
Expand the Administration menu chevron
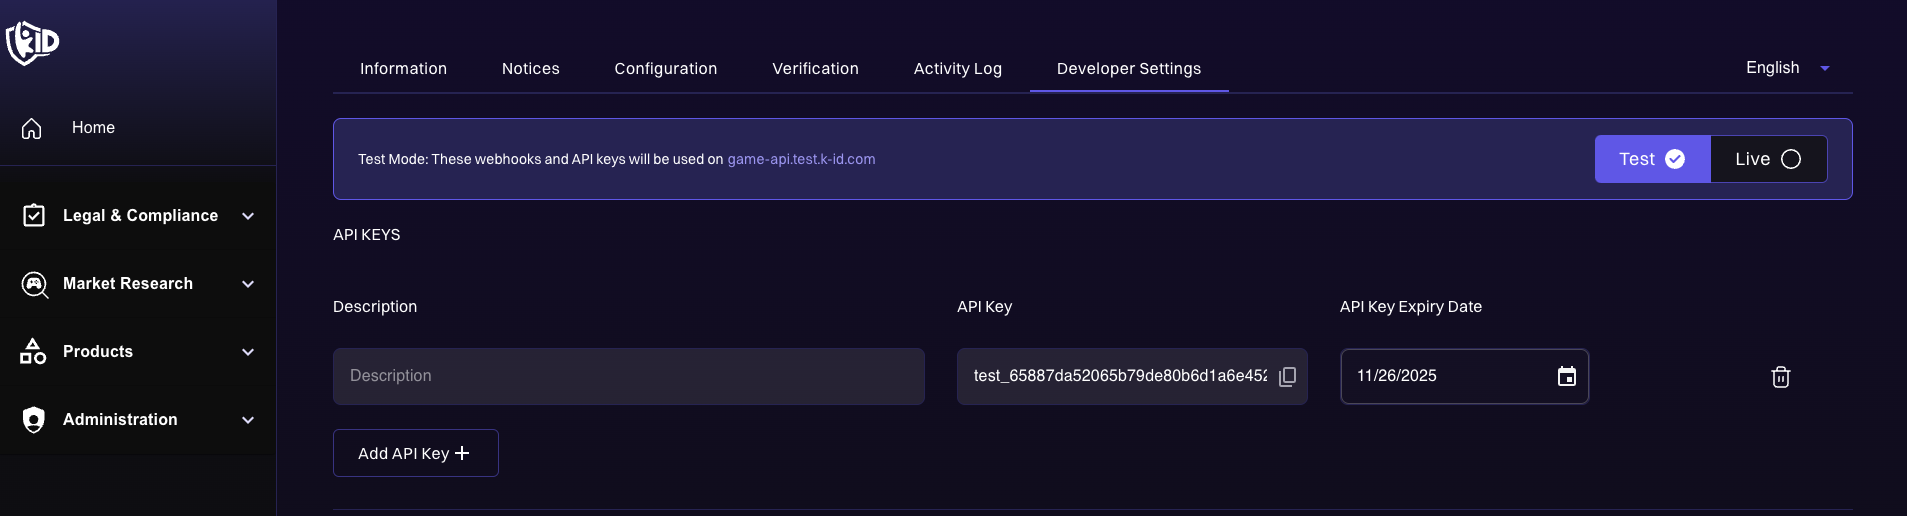coord(248,420)
